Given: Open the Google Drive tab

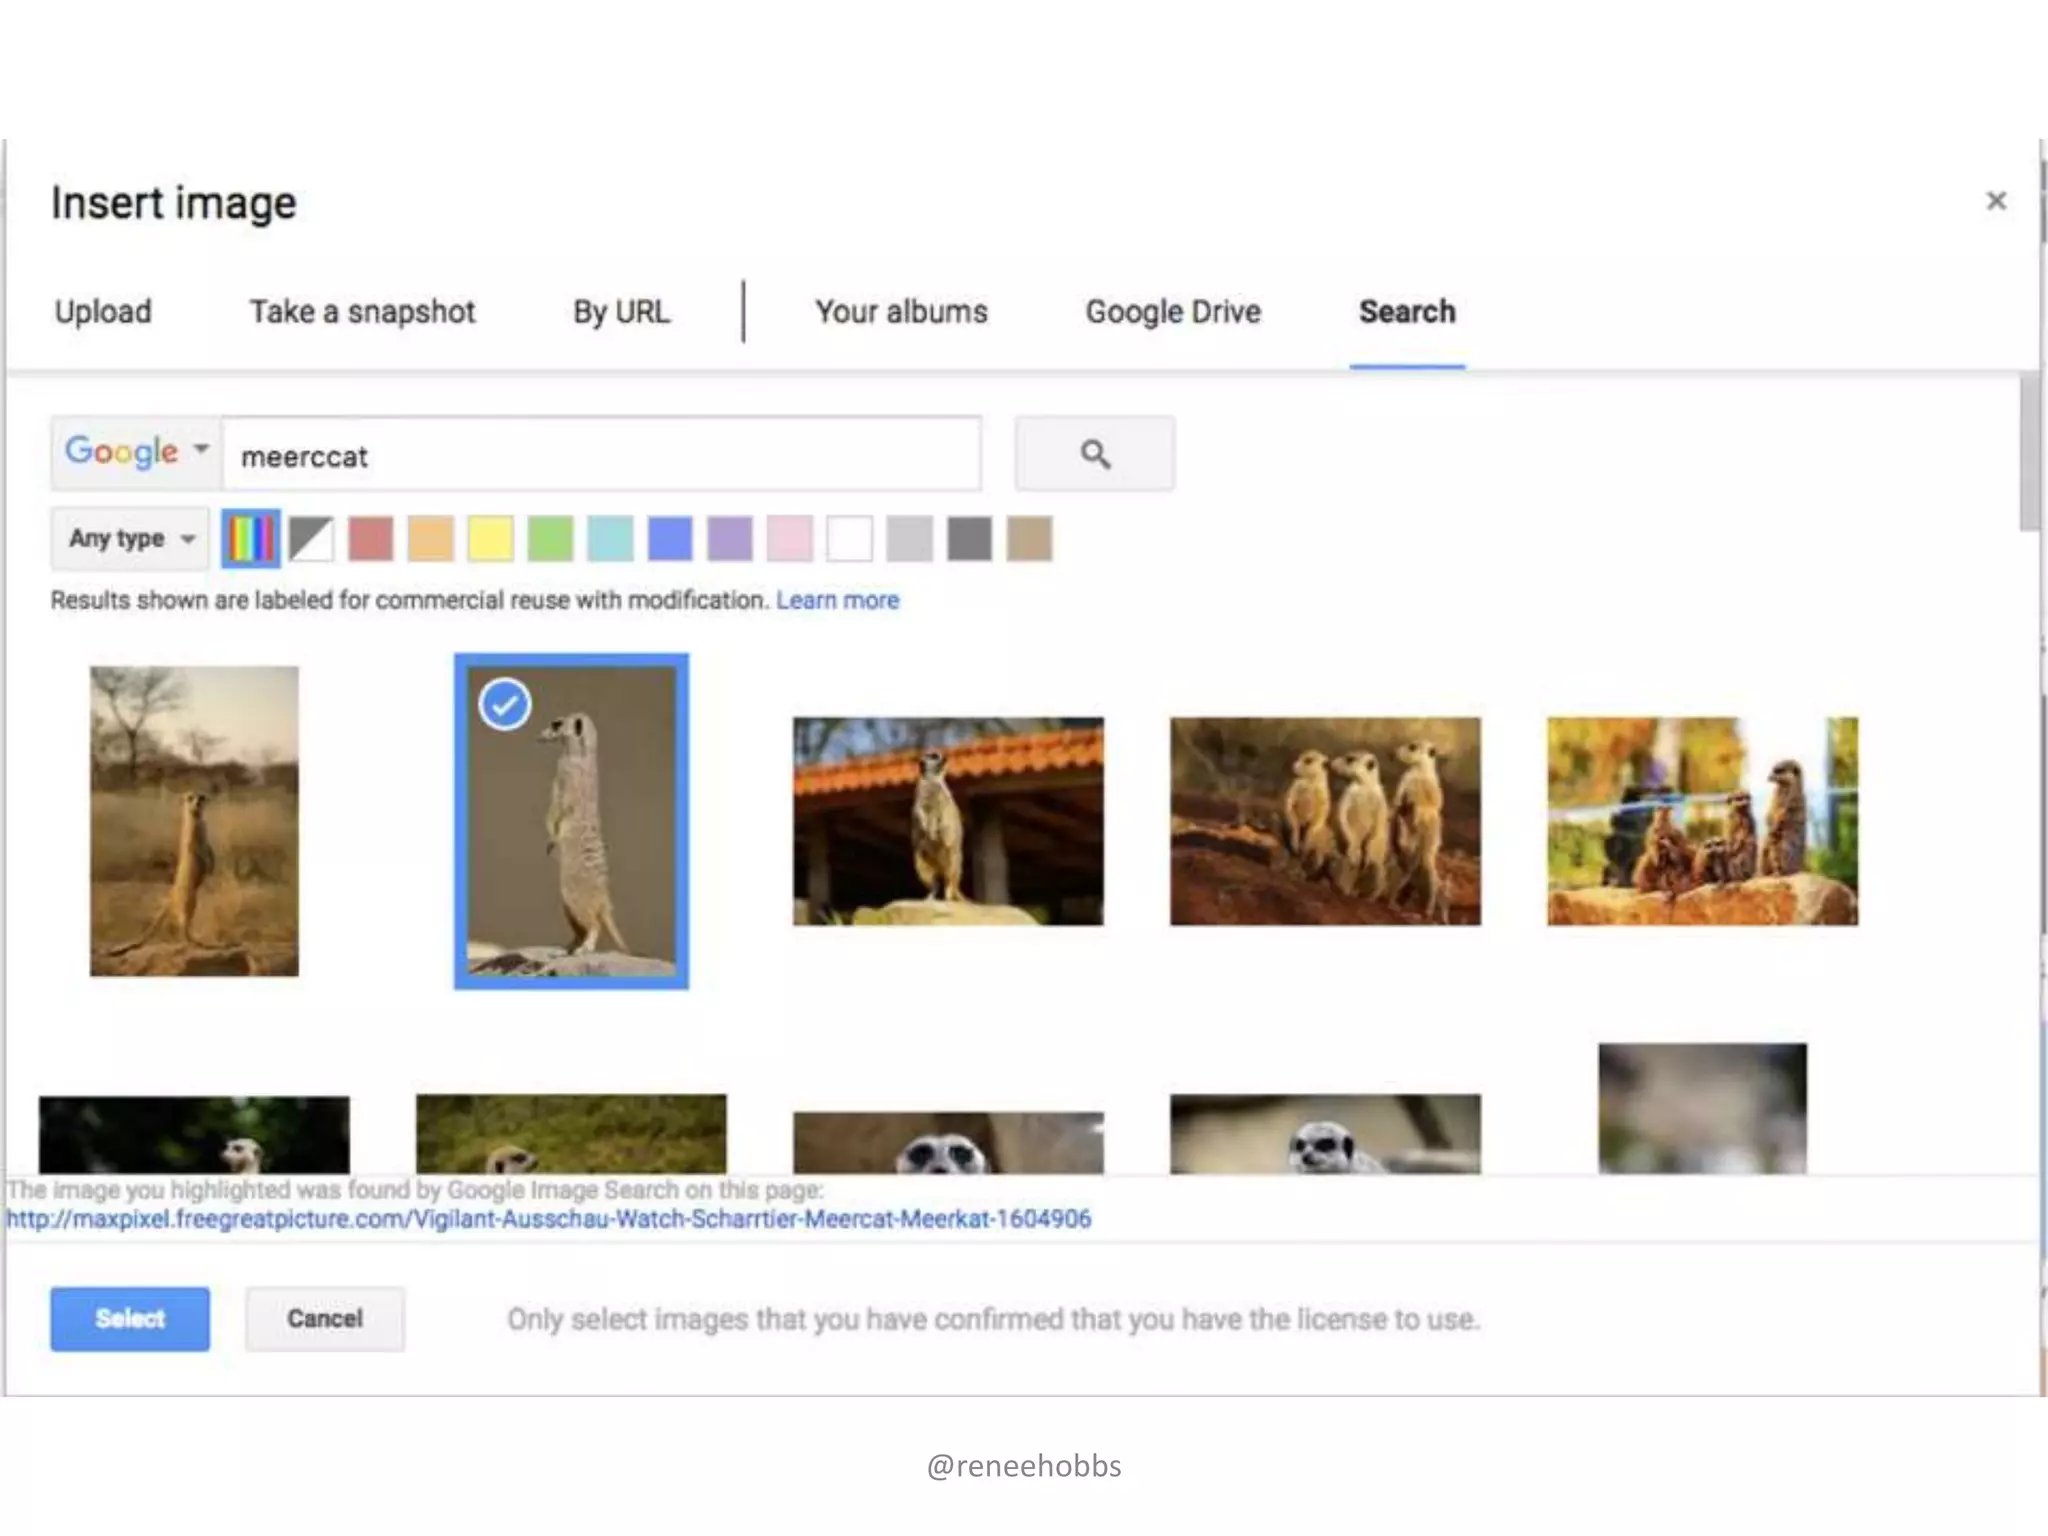Looking at the screenshot, I should 1173,312.
